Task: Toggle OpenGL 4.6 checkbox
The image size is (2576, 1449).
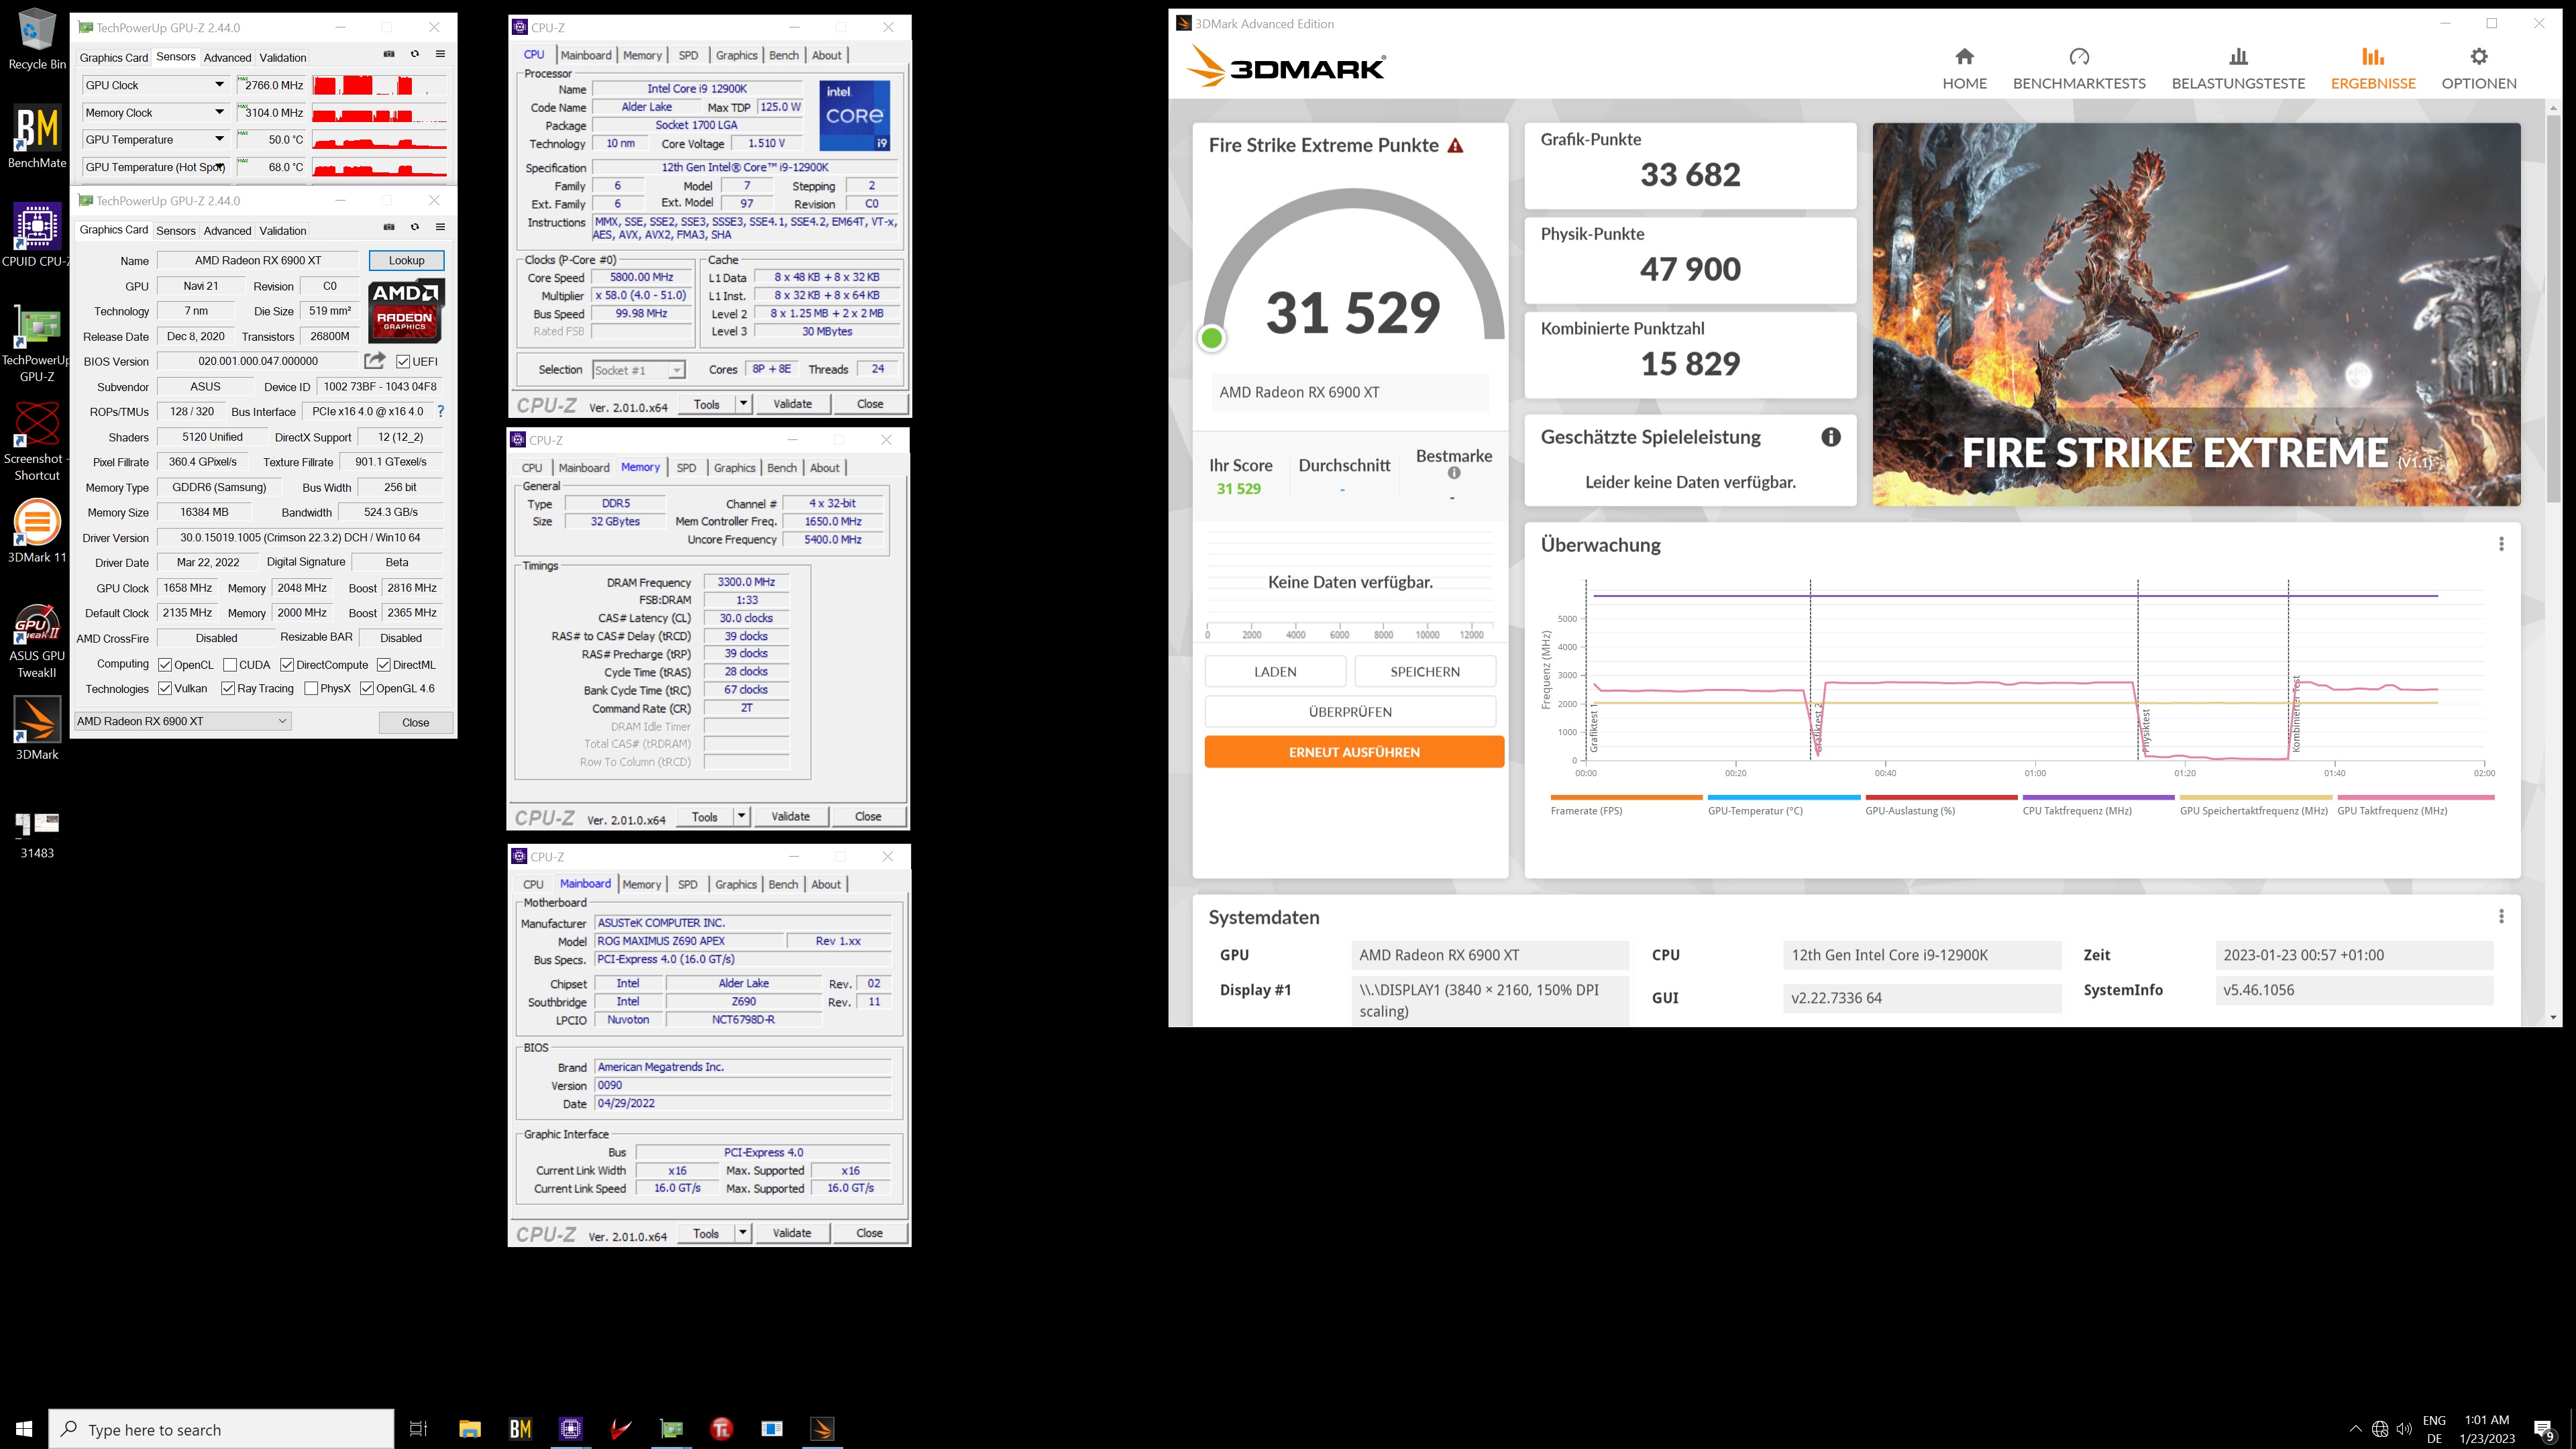Action: coord(367,689)
